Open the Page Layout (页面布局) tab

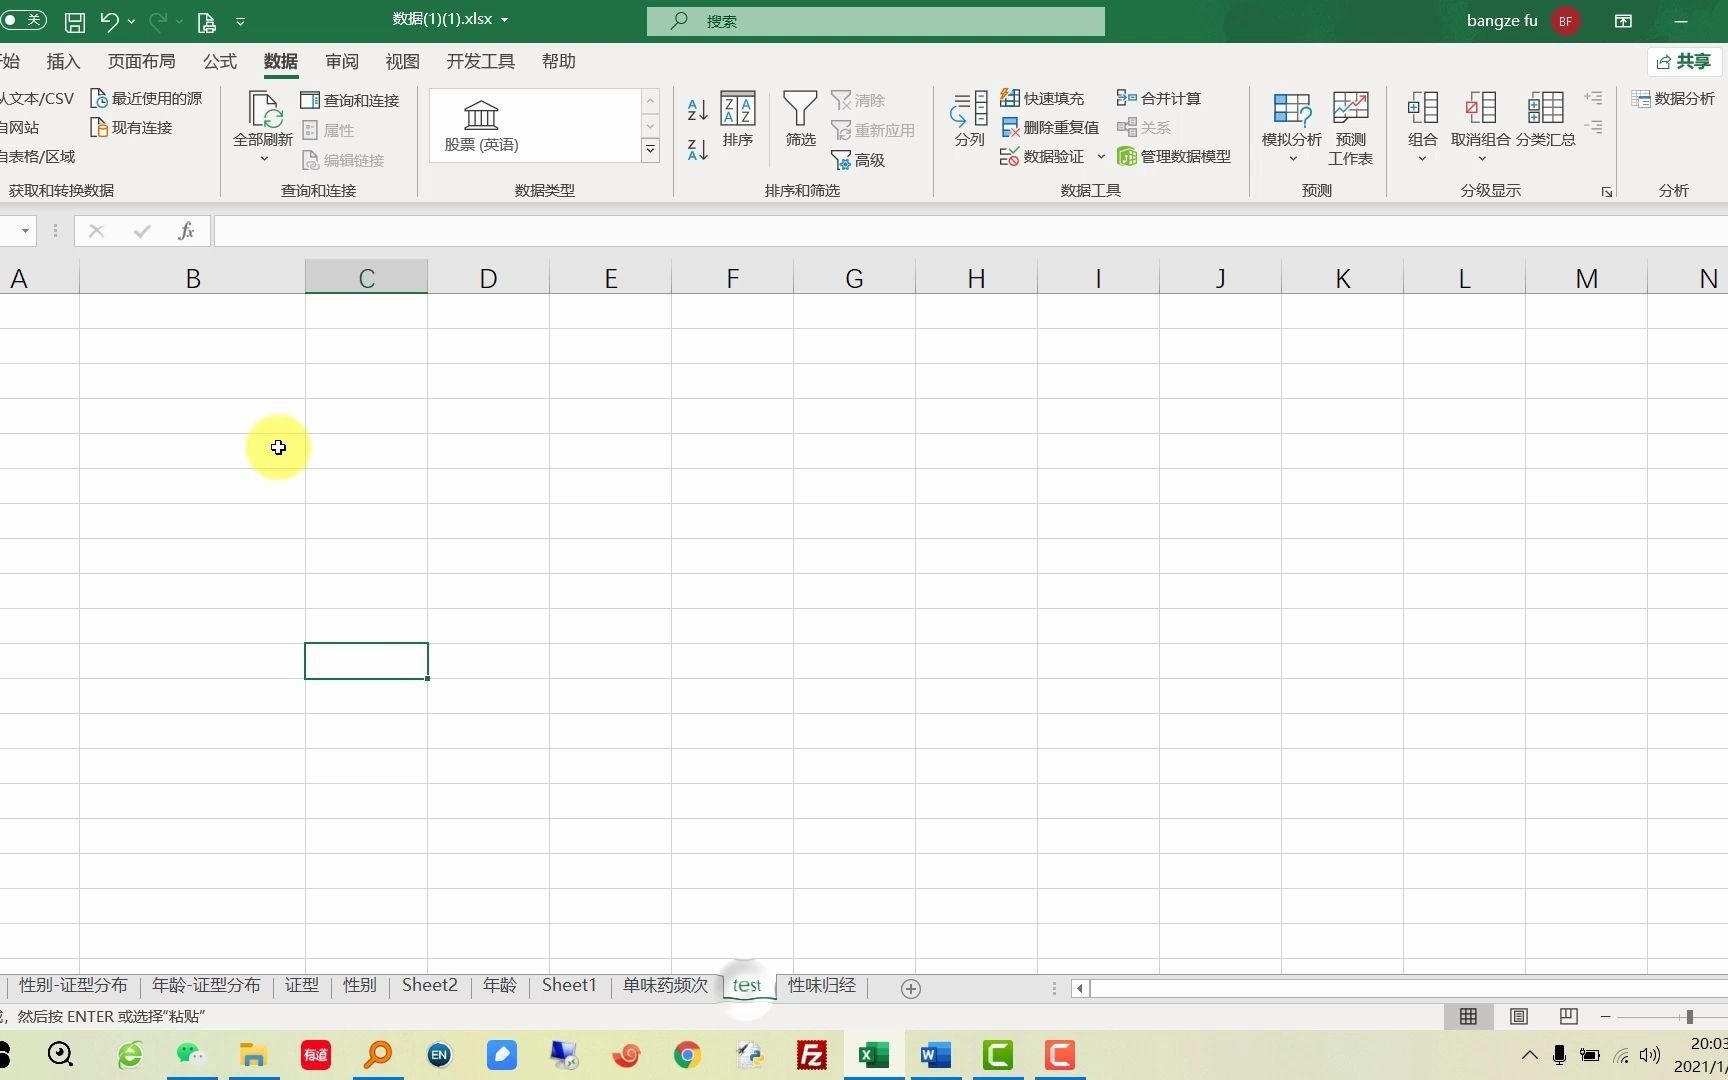[x=141, y=61]
